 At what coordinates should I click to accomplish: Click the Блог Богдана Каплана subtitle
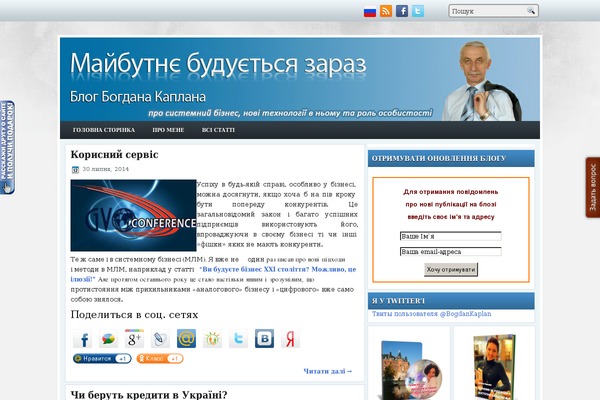[138, 96]
